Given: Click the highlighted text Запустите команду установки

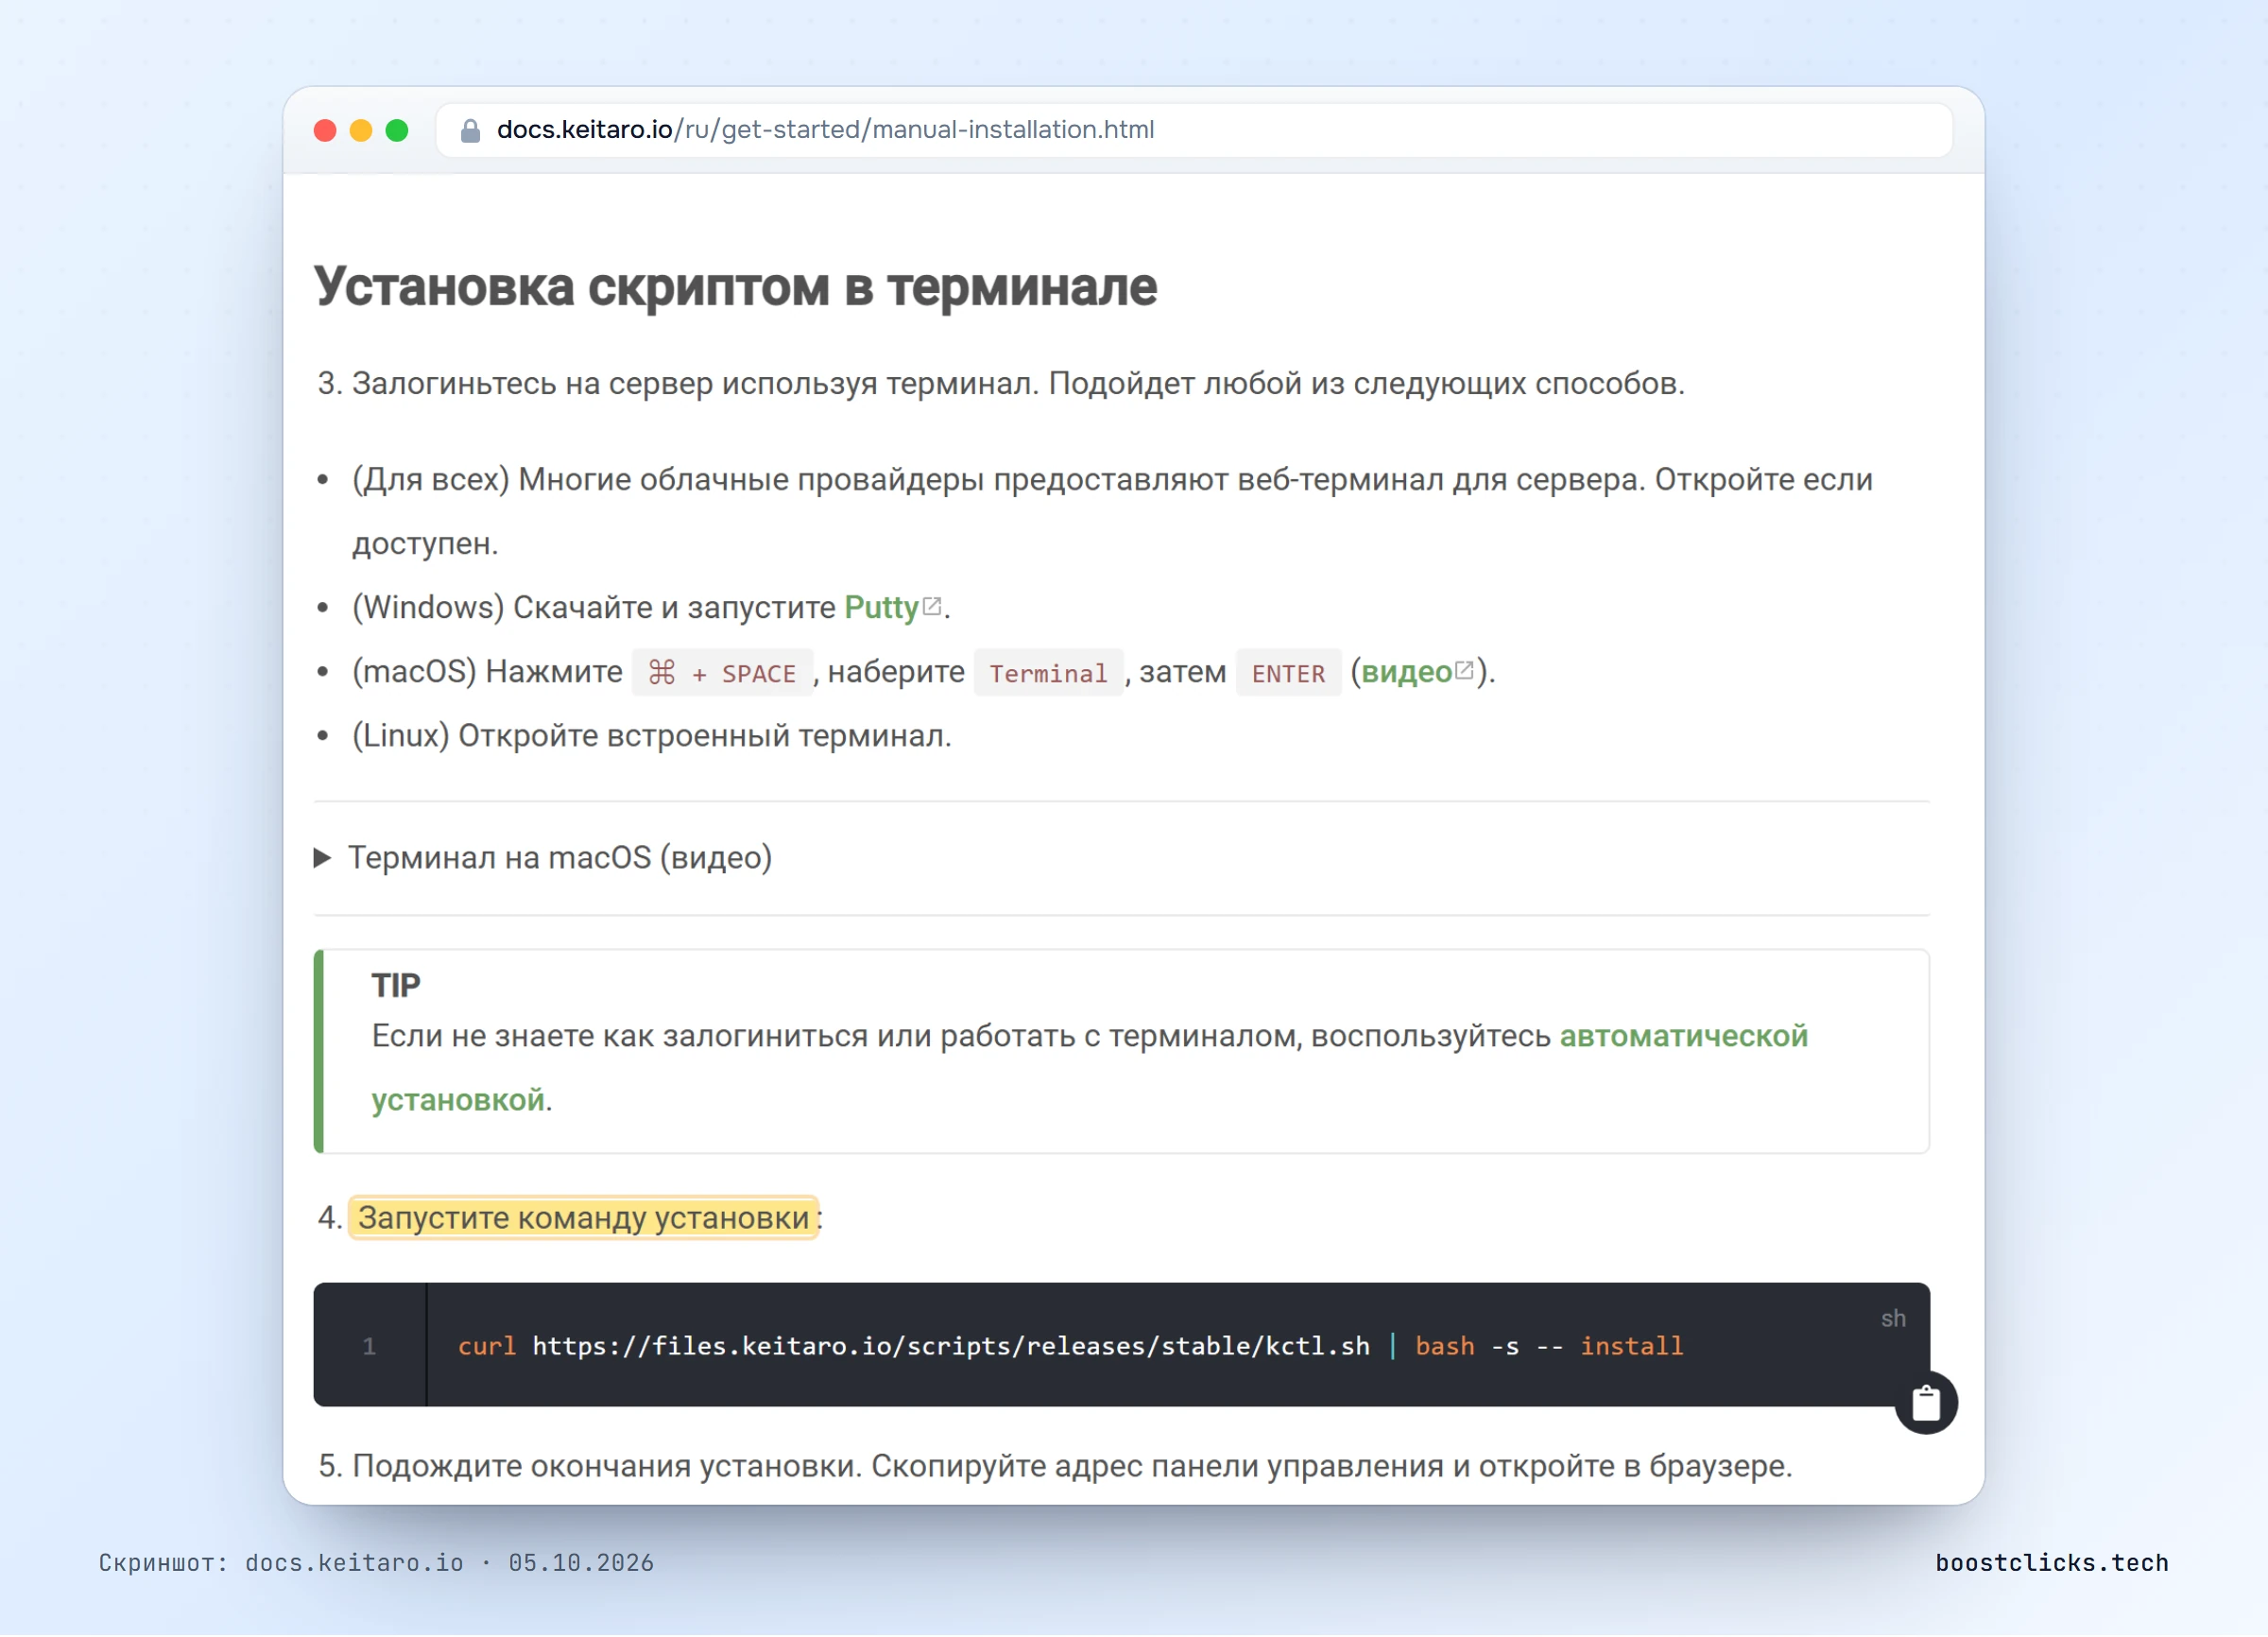Looking at the screenshot, I should (584, 1218).
